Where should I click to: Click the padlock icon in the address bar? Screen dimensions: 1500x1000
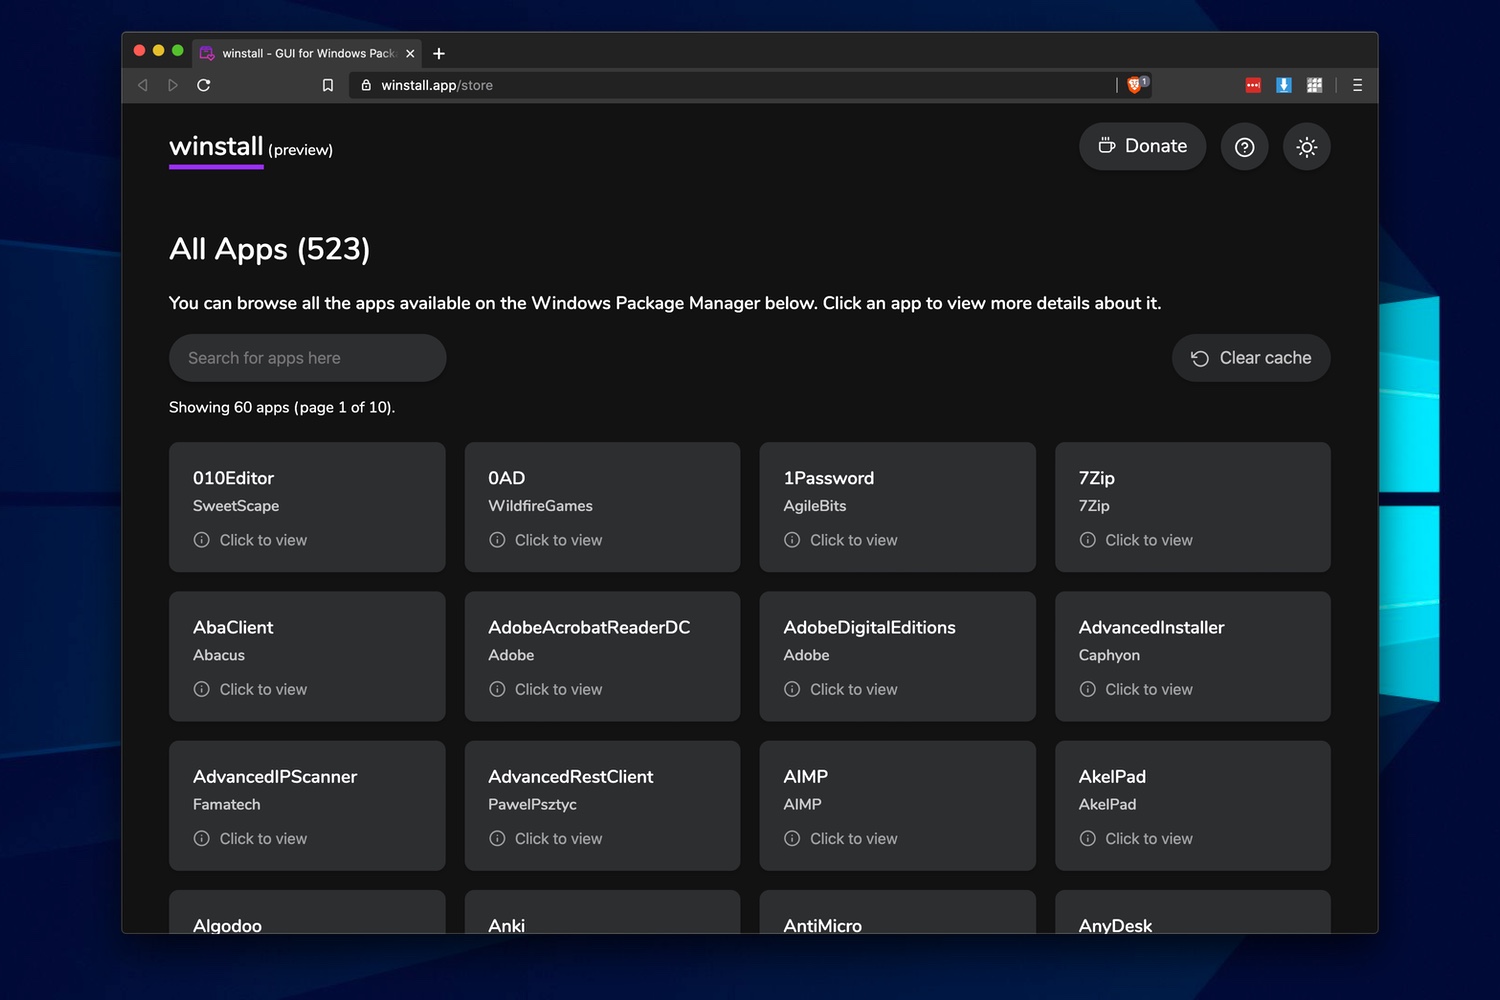tap(365, 85)
